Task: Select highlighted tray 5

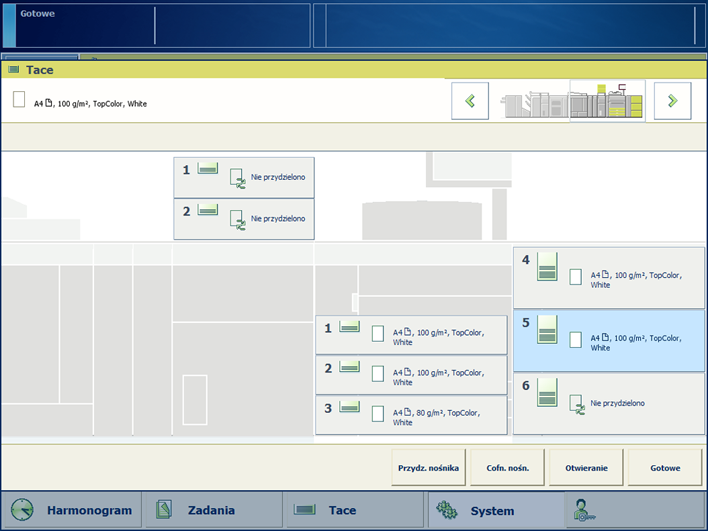Action: click(609, 340)
